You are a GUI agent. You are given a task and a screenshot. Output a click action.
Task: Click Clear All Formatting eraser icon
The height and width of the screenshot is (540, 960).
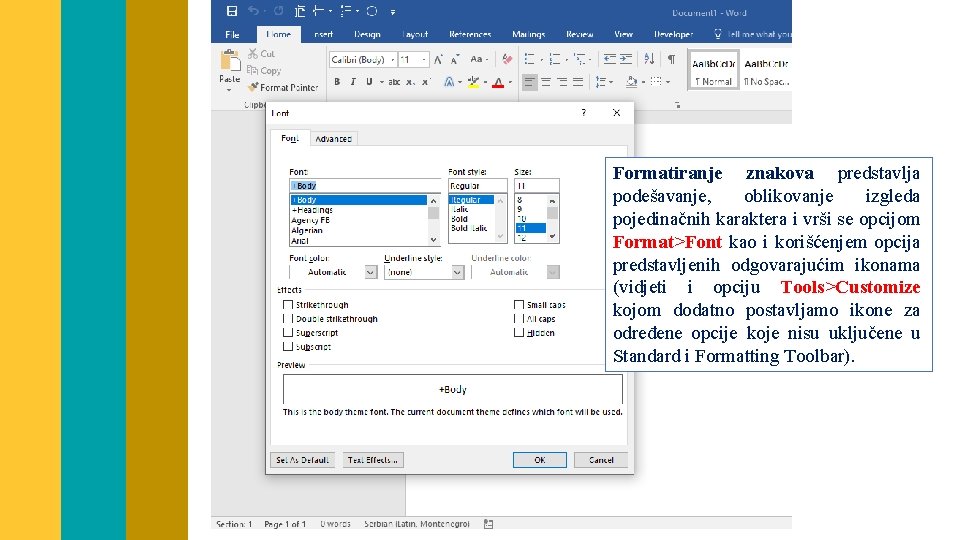(507, 59)
